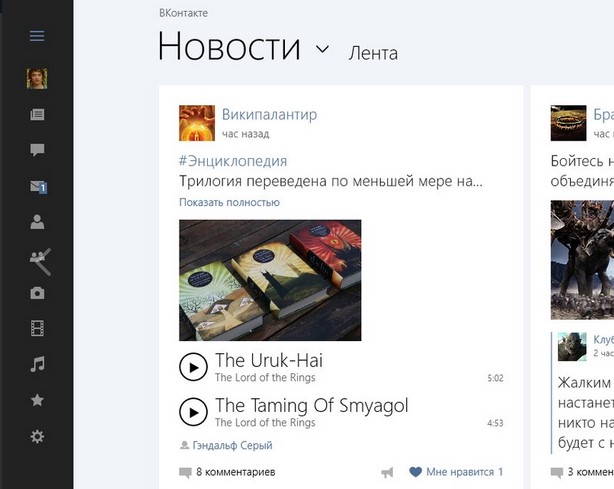This screenshot has height=489, width=614.
Task: Open the Википалантир group link
Action: [x=269, y=115]
